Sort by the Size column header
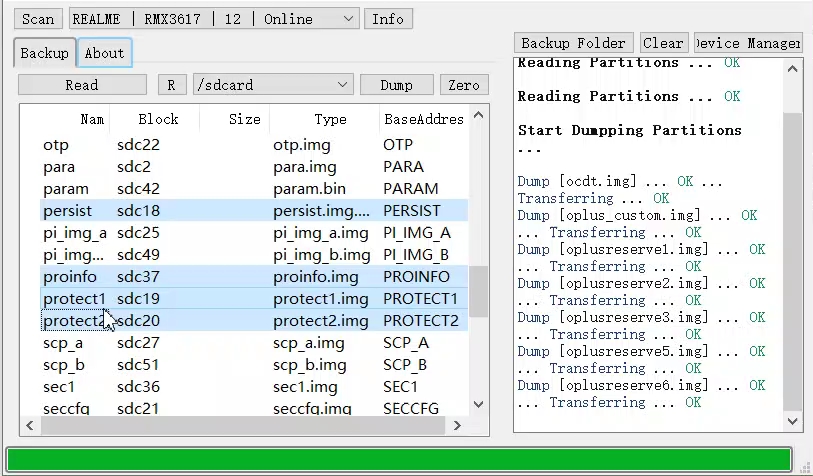 pyautogui.click(x=245, y=119)
